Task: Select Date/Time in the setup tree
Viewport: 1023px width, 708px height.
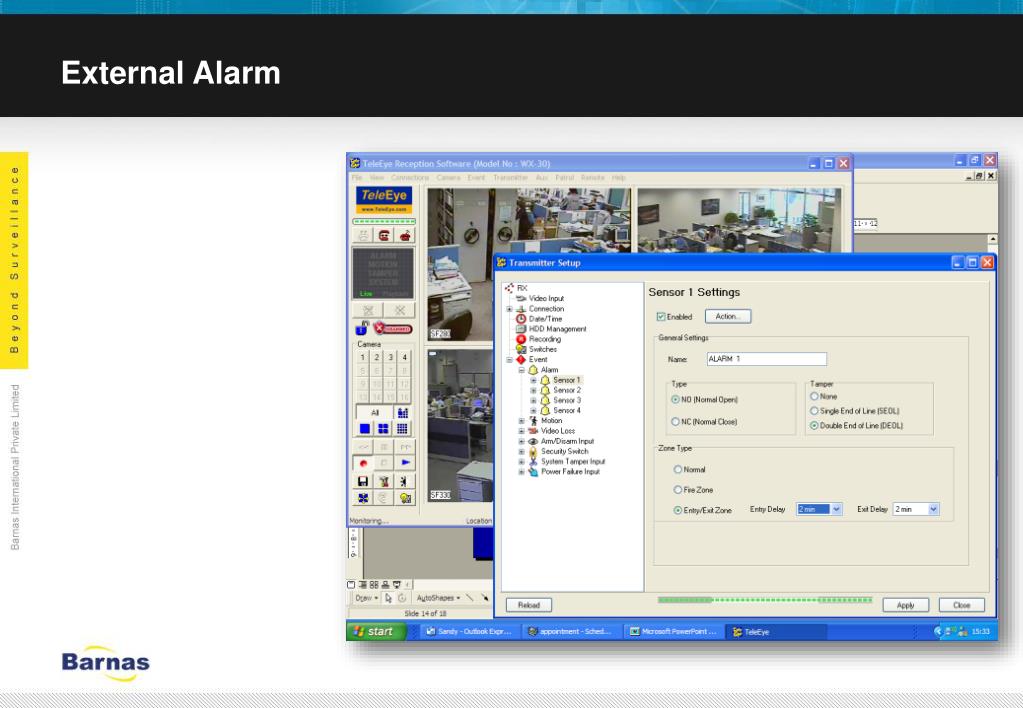Action: tap(545, 319)
